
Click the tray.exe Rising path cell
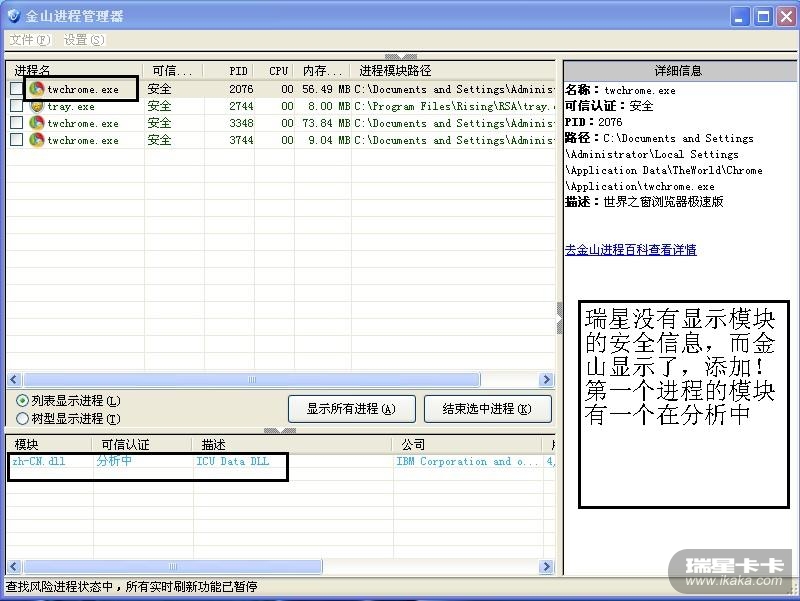[x=454, y=106]
